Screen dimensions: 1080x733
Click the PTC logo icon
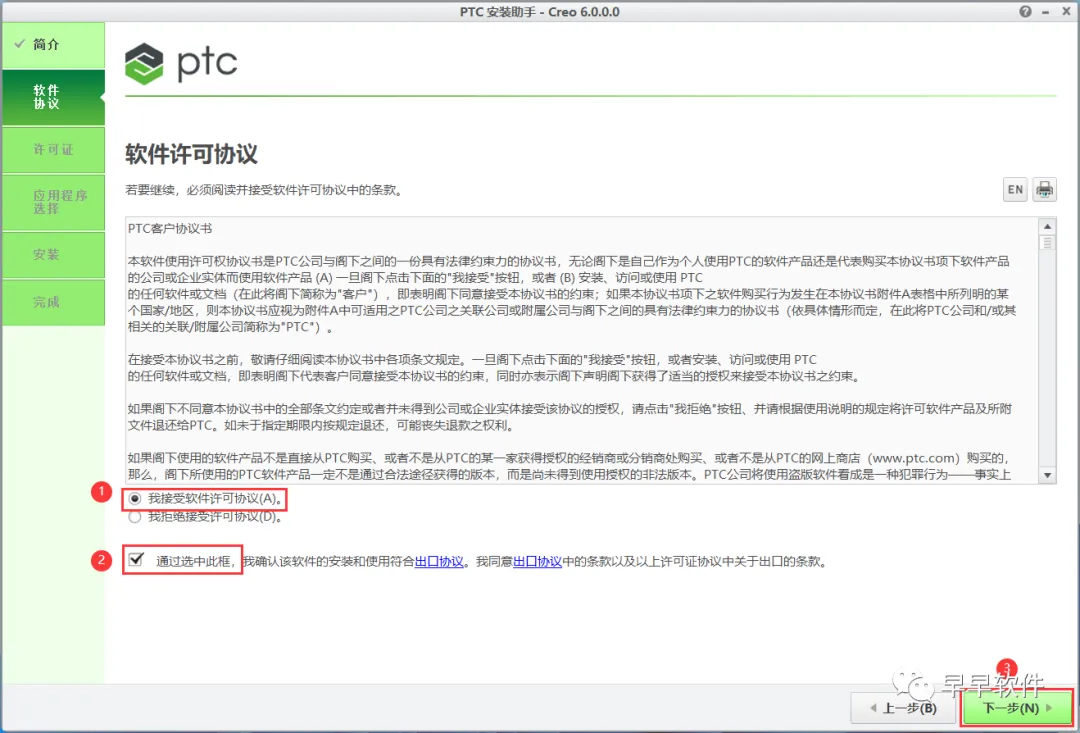[x=144, y=63]
